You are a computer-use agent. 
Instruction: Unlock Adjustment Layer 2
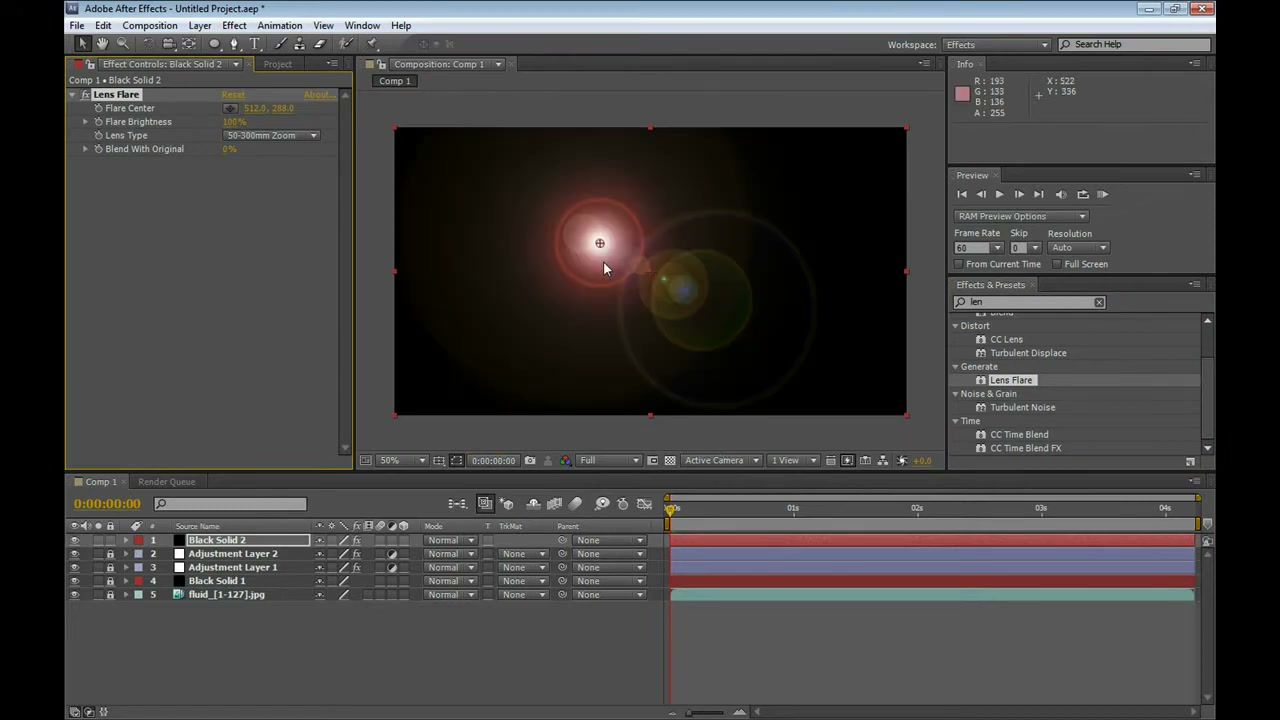click(x=110, y=554)
